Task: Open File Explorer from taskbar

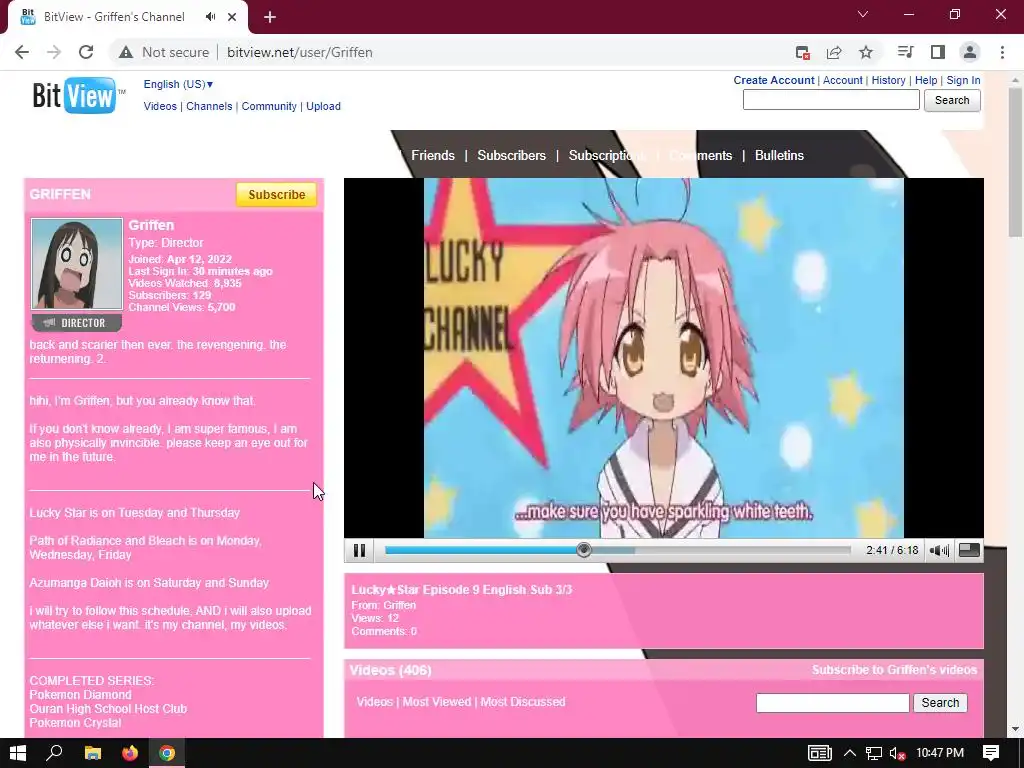Action: pos(93,753)
